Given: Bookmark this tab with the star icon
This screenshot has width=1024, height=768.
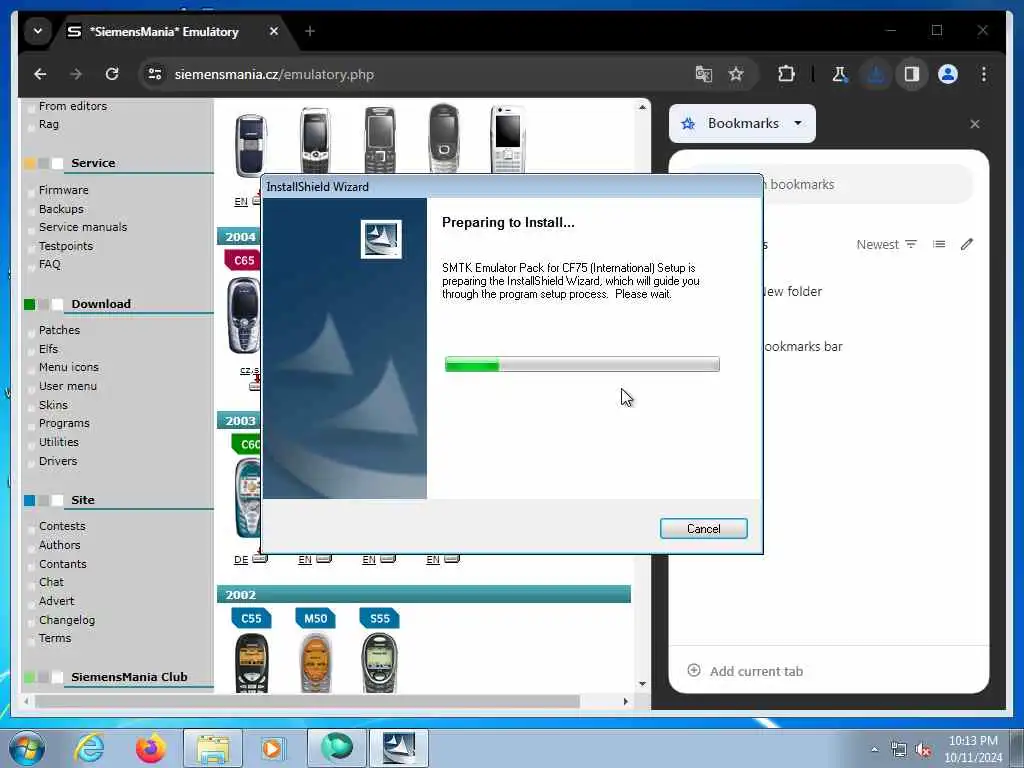Looking at the screenshot, I should click(736, 74).
